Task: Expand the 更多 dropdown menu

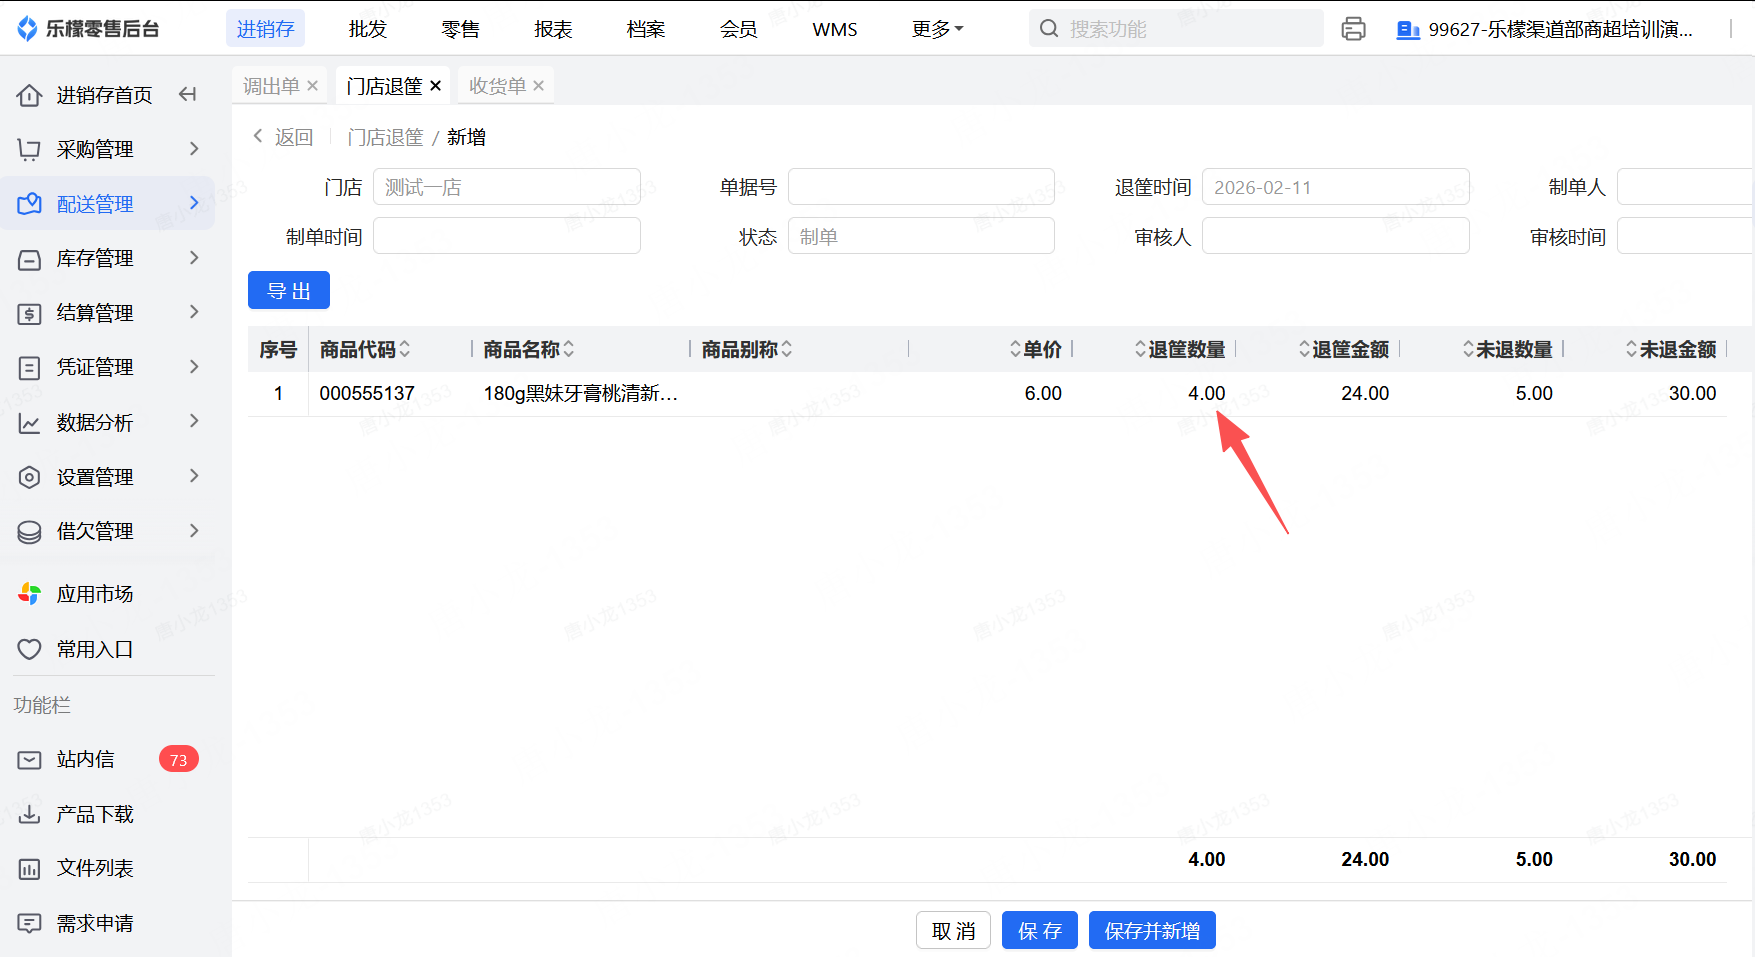Action: point(937,29)
